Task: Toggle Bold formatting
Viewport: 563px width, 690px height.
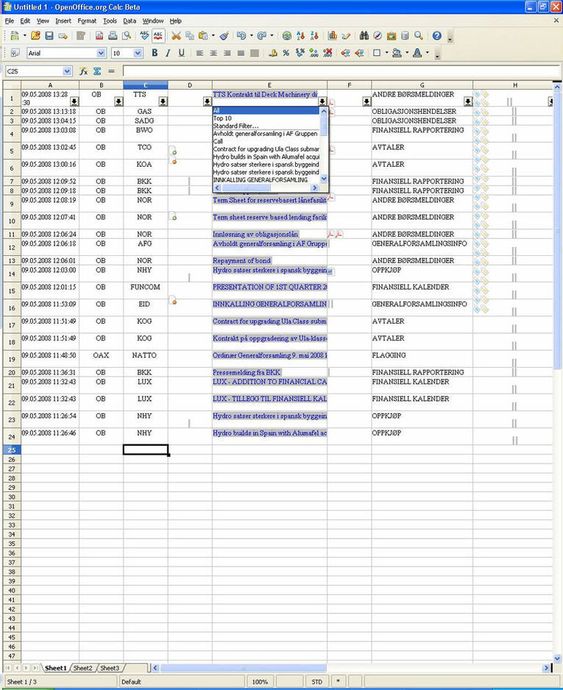Action: pos(155,53)
